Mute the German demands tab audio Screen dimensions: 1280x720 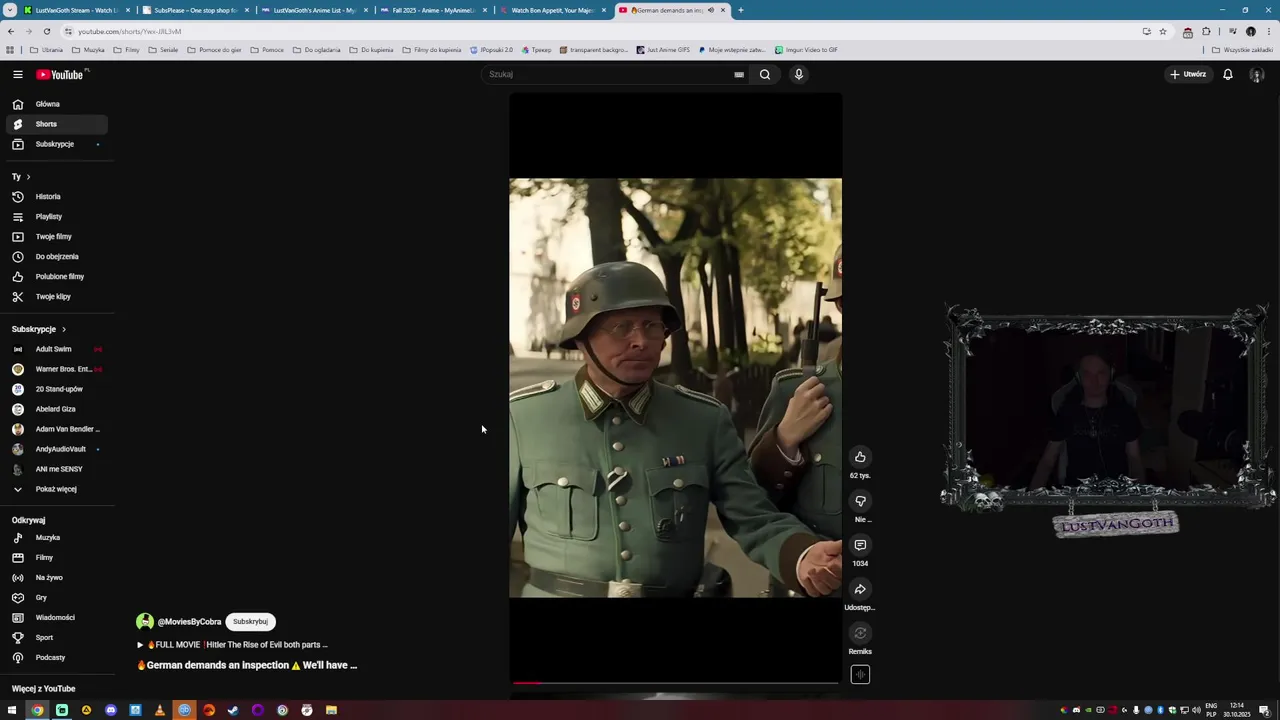(711, 10)
